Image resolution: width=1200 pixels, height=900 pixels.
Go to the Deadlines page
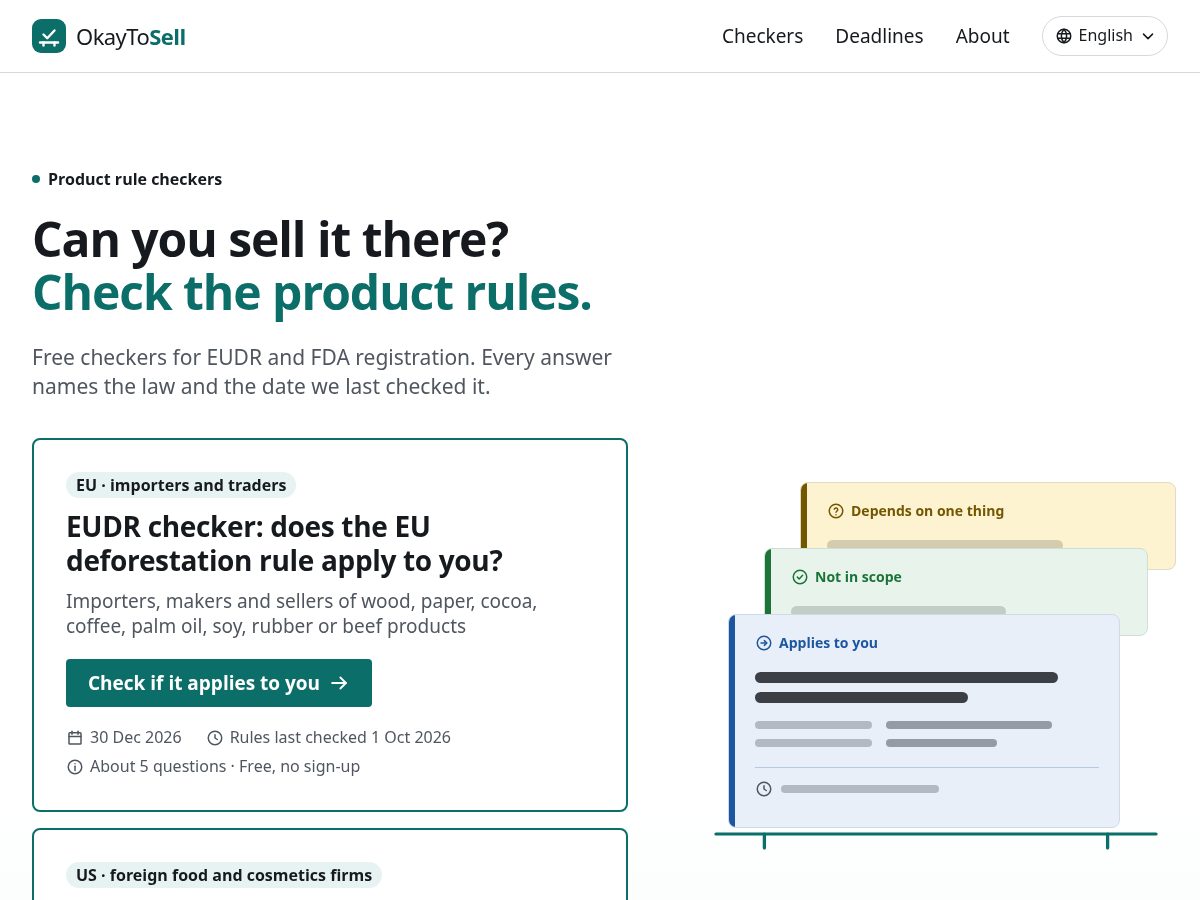pos(879,36)
